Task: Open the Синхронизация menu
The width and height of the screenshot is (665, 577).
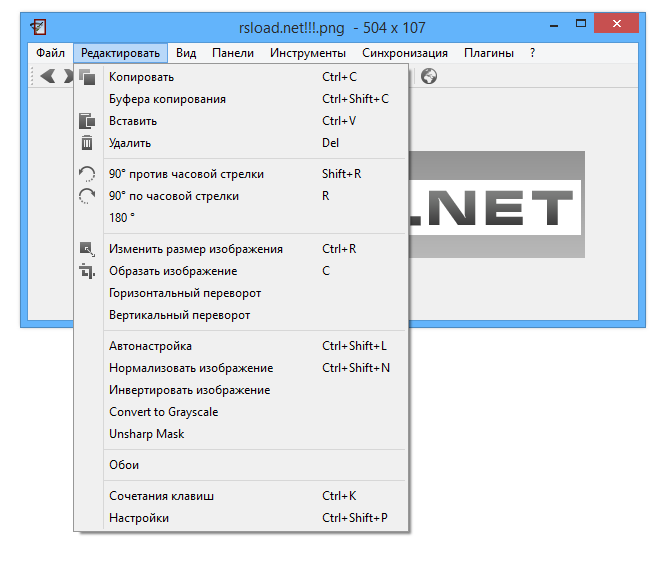Action: click(x=405, y=53)
